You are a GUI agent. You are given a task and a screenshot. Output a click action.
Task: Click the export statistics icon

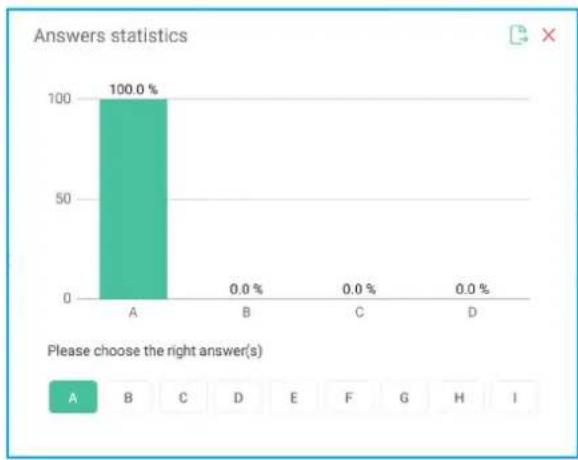point(519,35)
